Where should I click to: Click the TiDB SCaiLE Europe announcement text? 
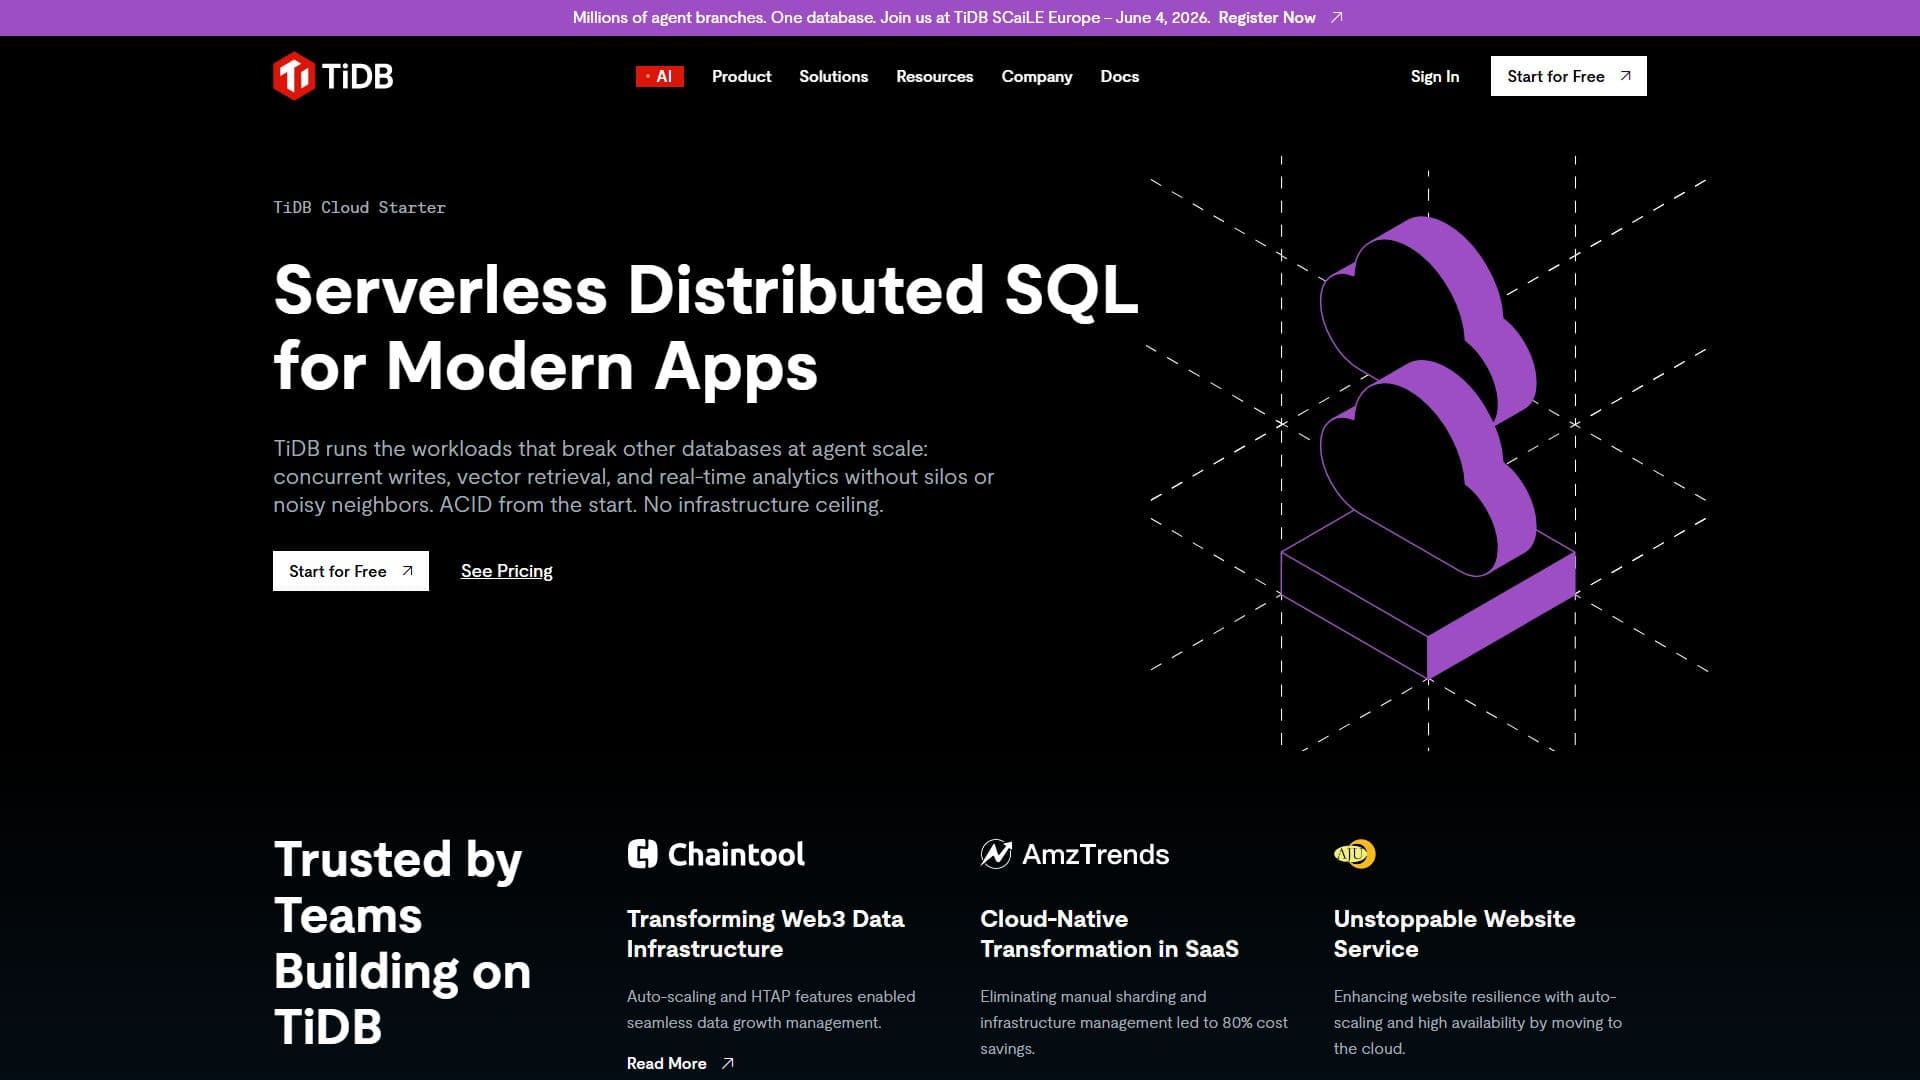click(891, 18)
